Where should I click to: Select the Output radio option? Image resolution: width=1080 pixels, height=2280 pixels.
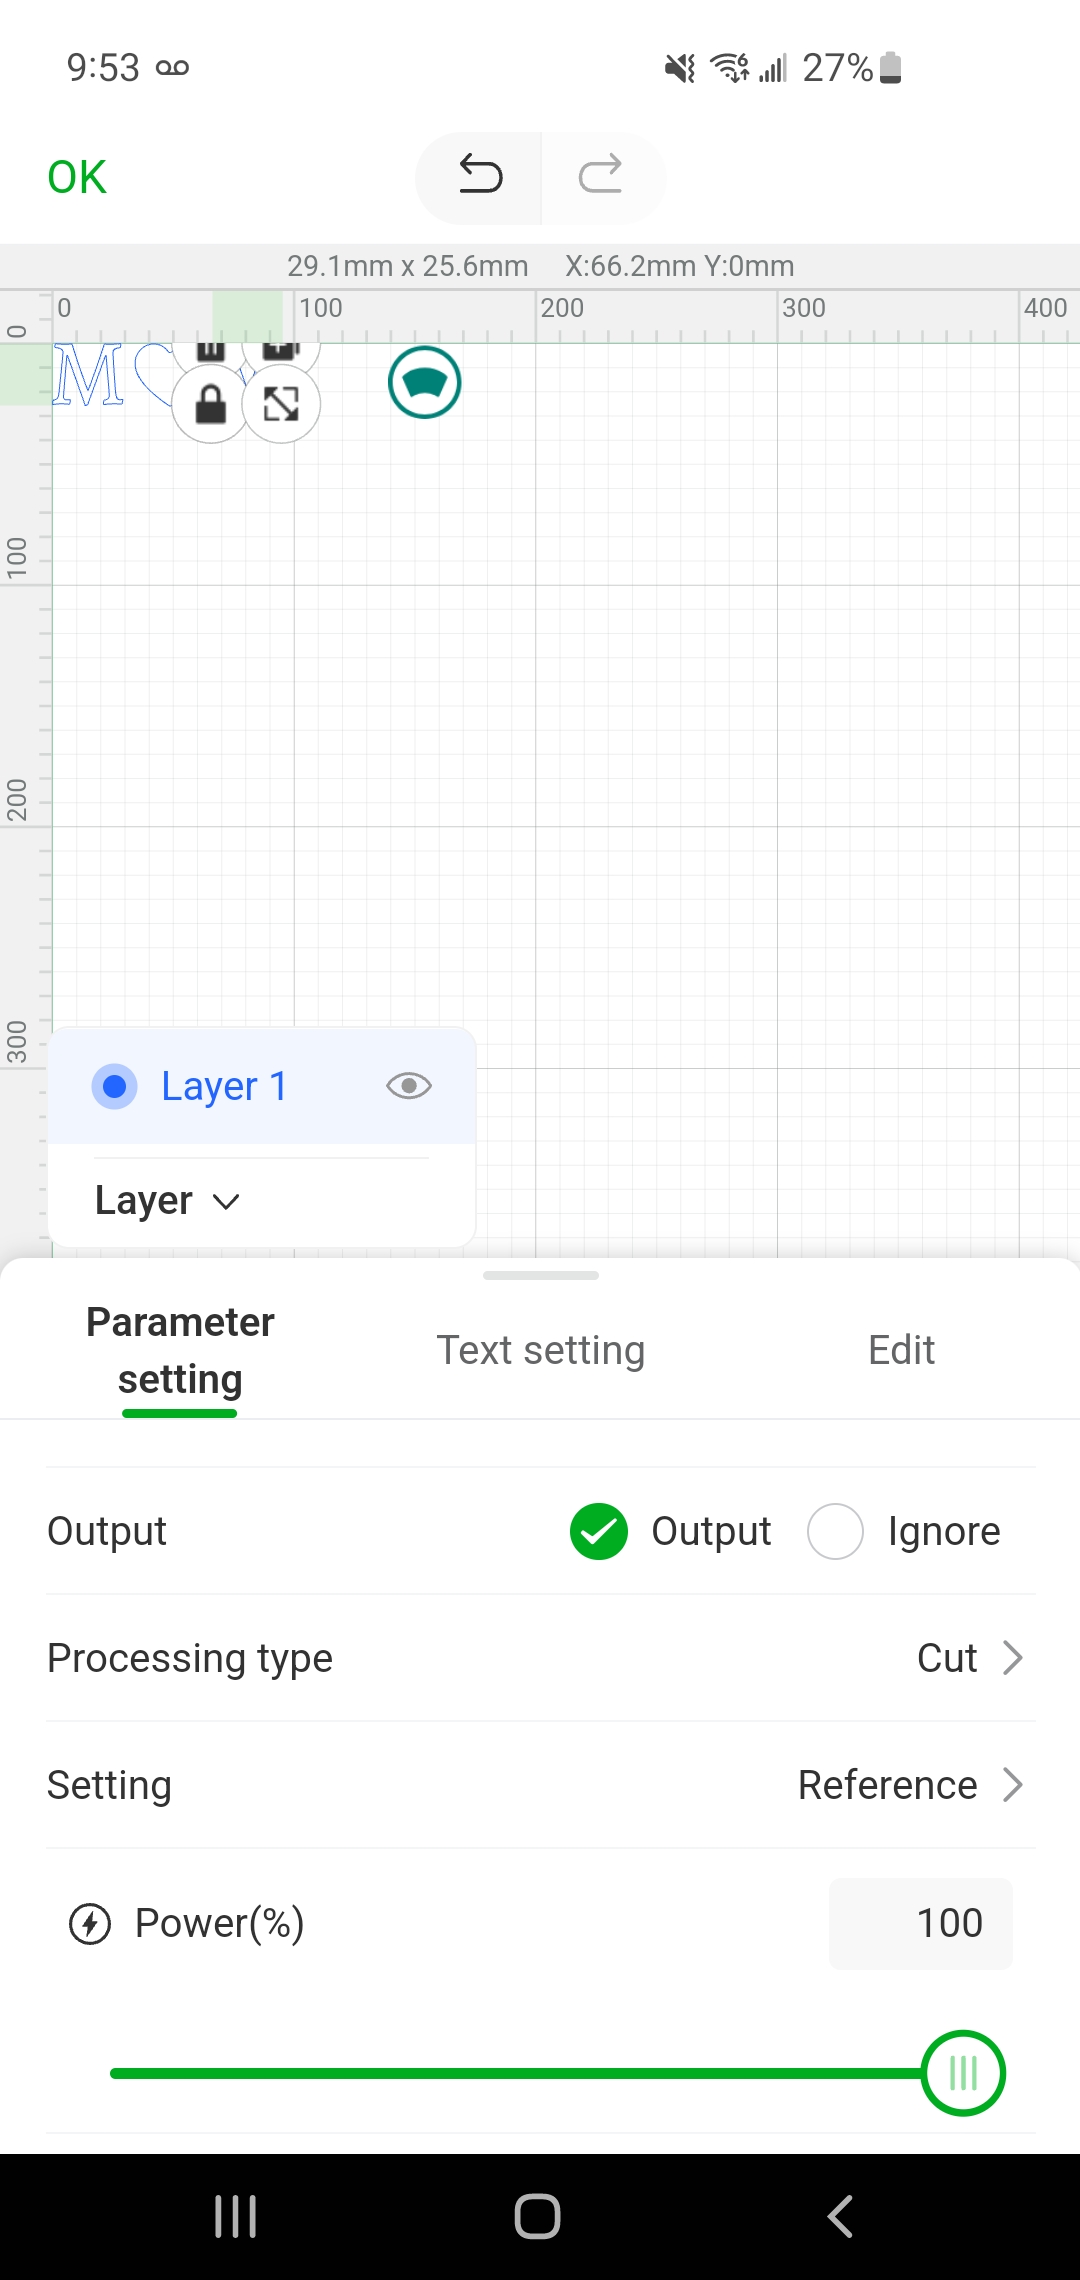[x=599, y=1531]
